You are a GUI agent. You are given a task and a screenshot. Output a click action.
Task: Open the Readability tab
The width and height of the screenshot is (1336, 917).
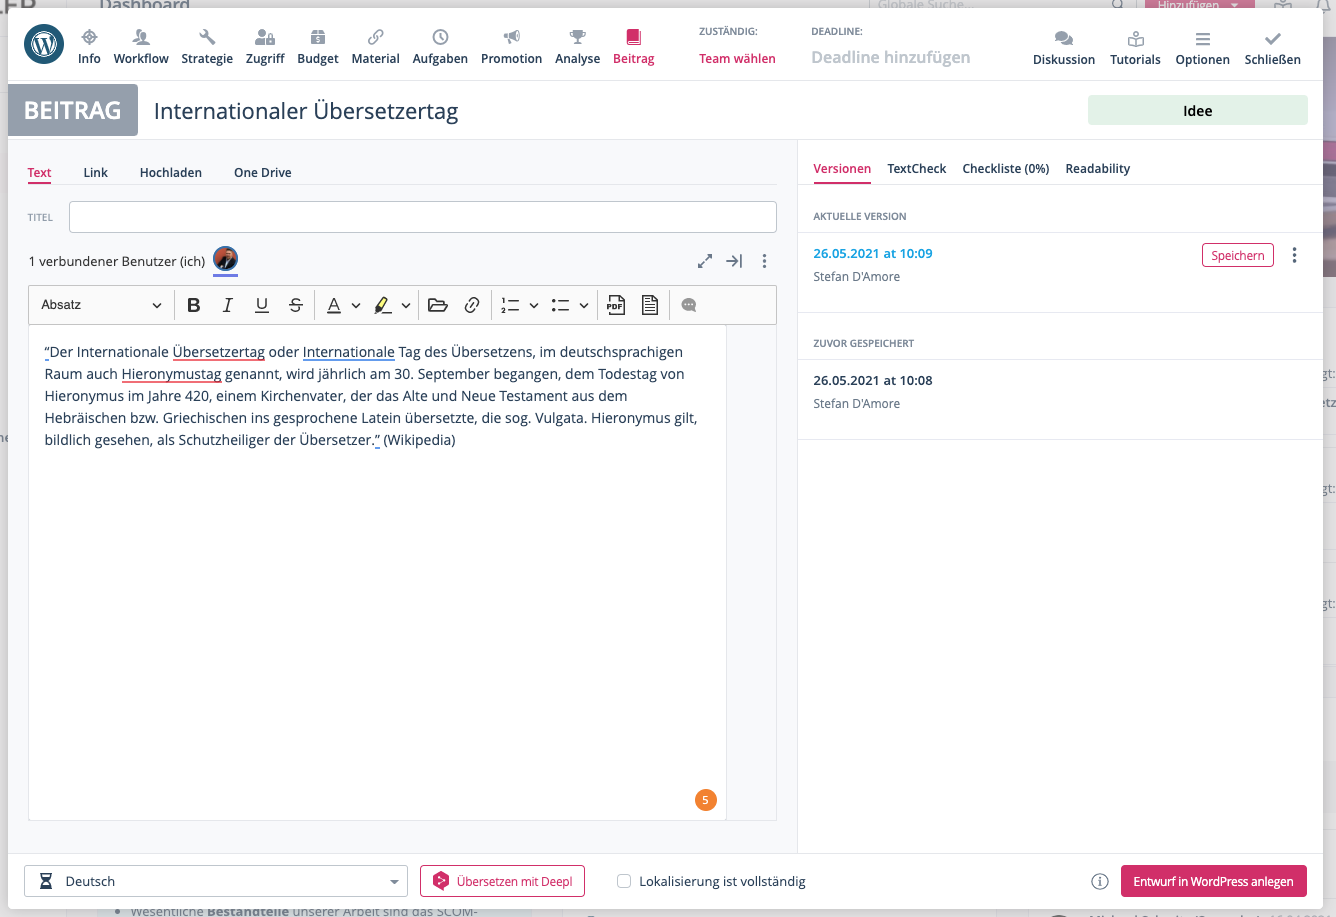[1097, 168]
